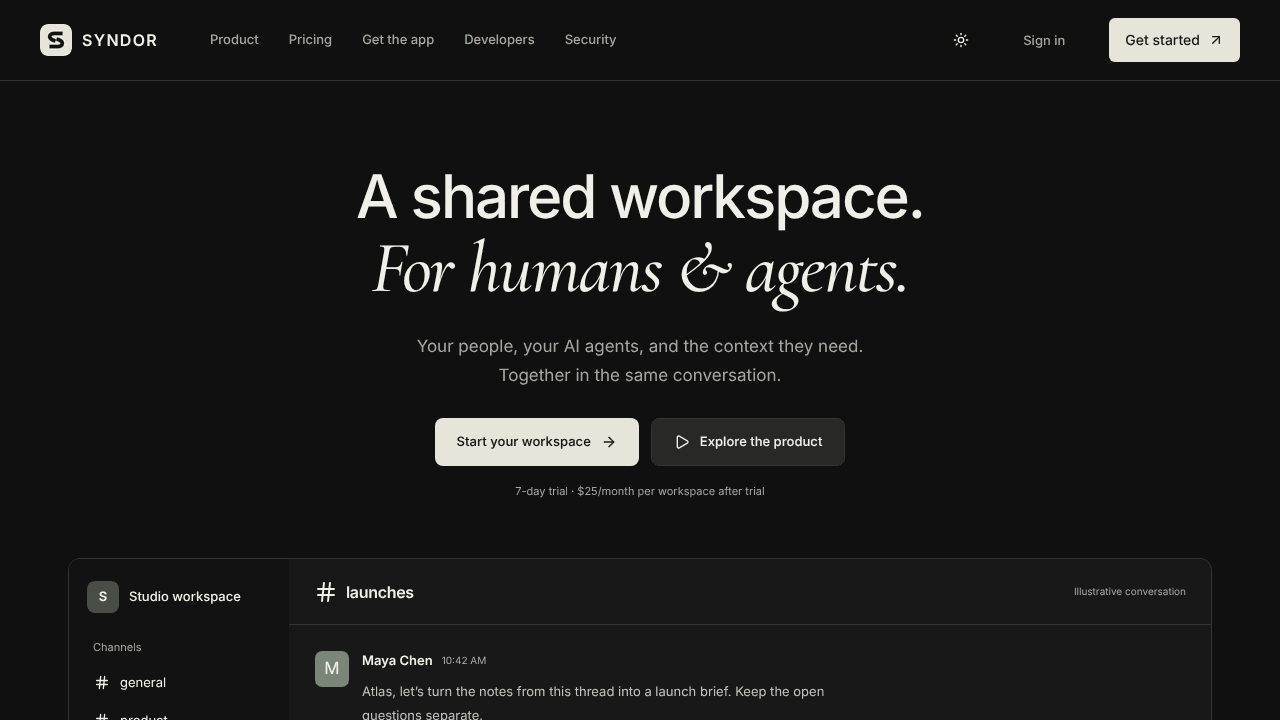Click the Get started button
Screen dimensions: 1280x720
coord(1174,40)
